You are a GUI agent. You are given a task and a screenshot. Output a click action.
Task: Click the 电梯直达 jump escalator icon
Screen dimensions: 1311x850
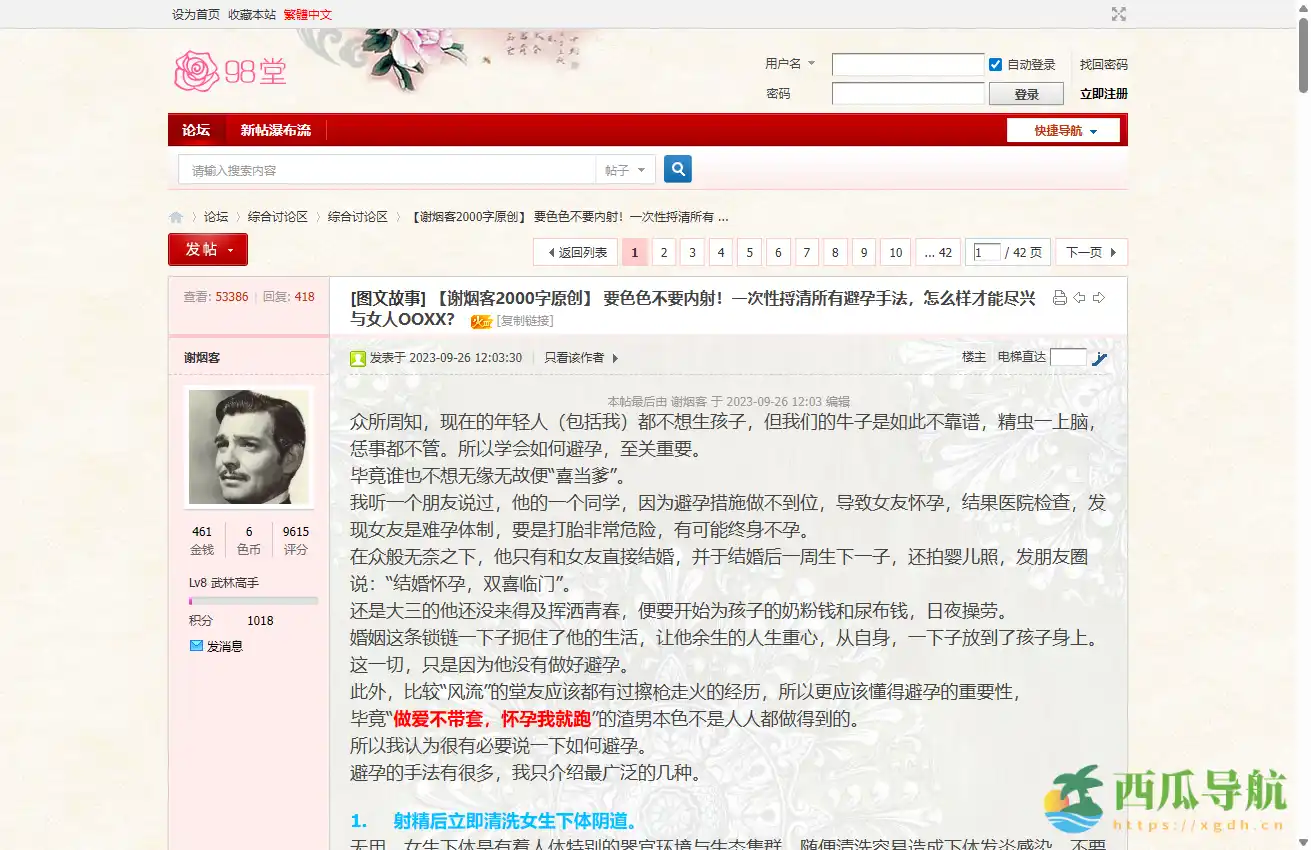click(1100, 359)
